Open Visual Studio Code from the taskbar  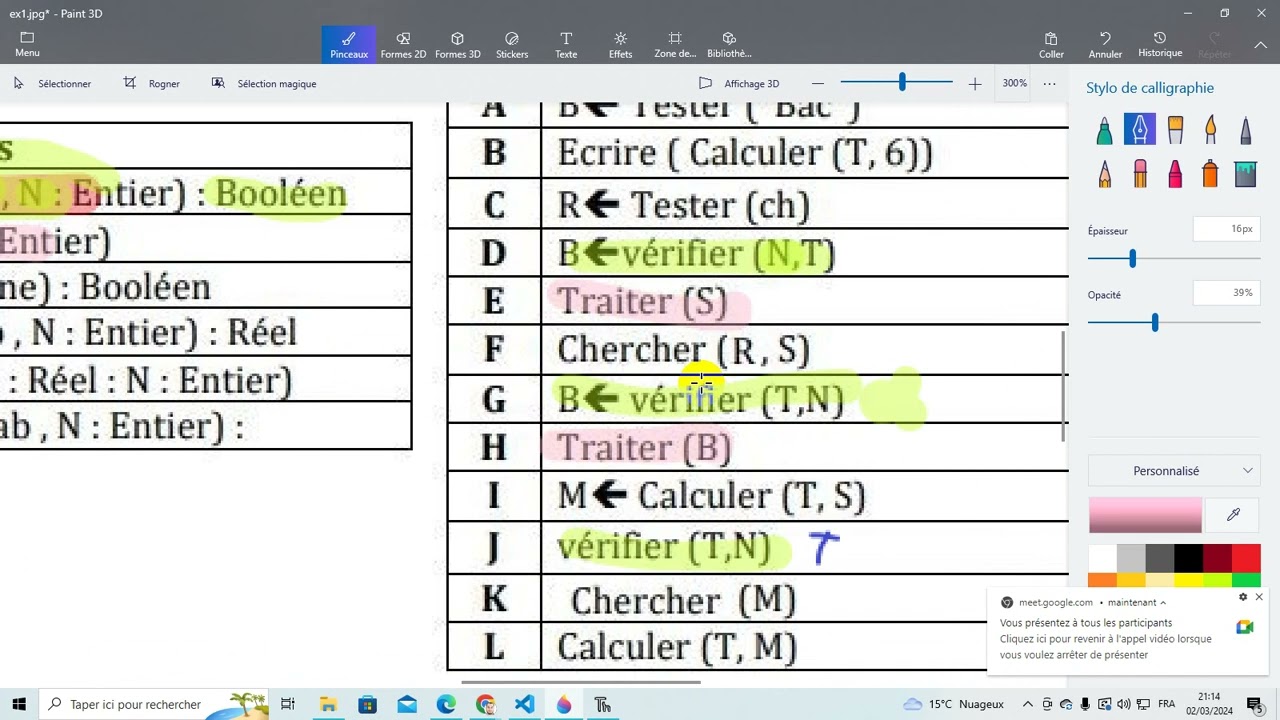(525, 704)
